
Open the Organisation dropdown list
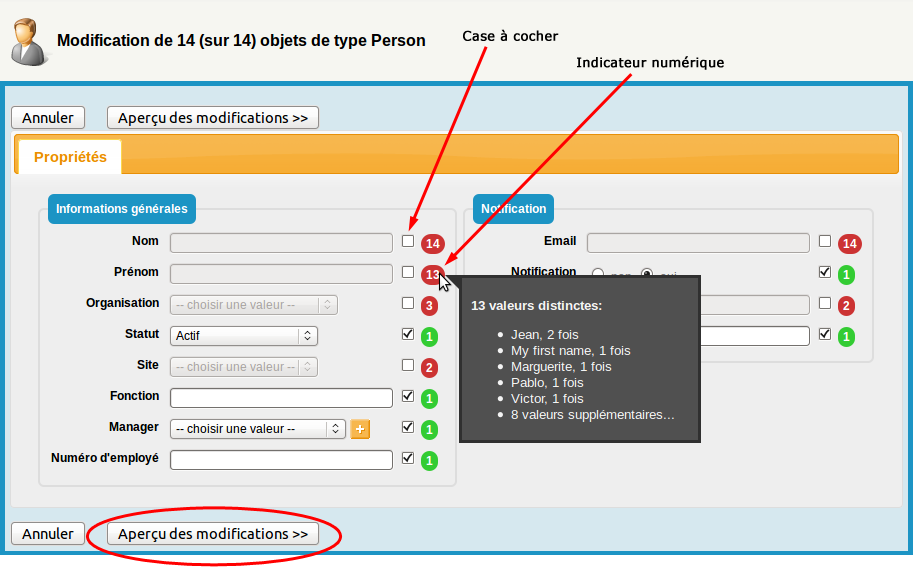coord(253,305)
